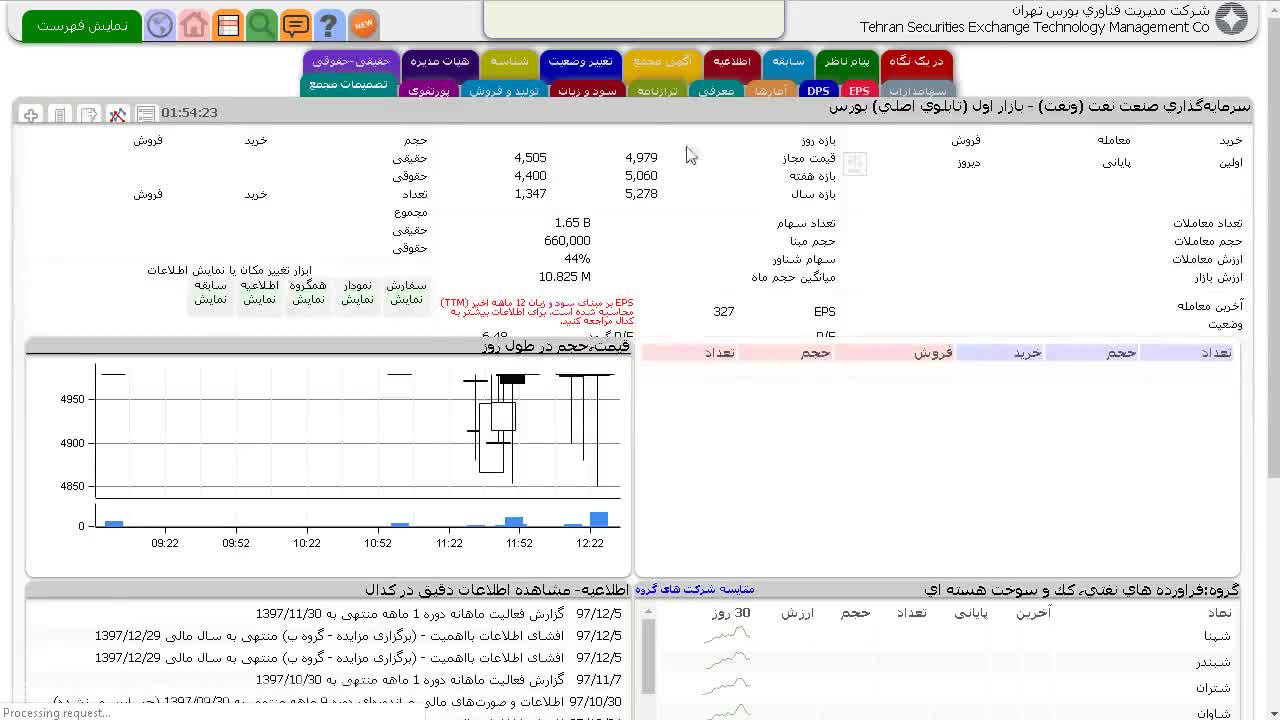
Task: Click the small icon beside قیمت مجاز
Action: tap(854, 163)
